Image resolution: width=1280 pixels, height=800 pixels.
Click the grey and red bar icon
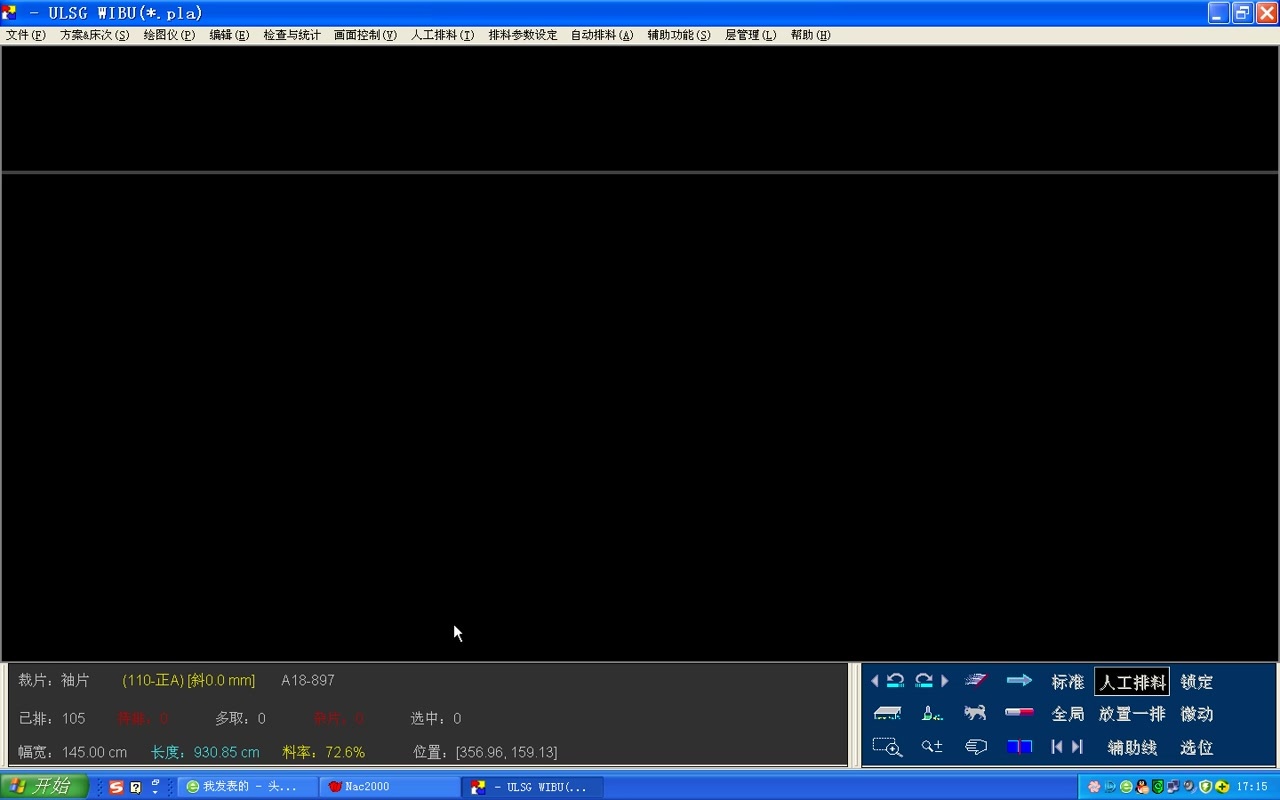pyautogui.click(x=1019, y=713)
